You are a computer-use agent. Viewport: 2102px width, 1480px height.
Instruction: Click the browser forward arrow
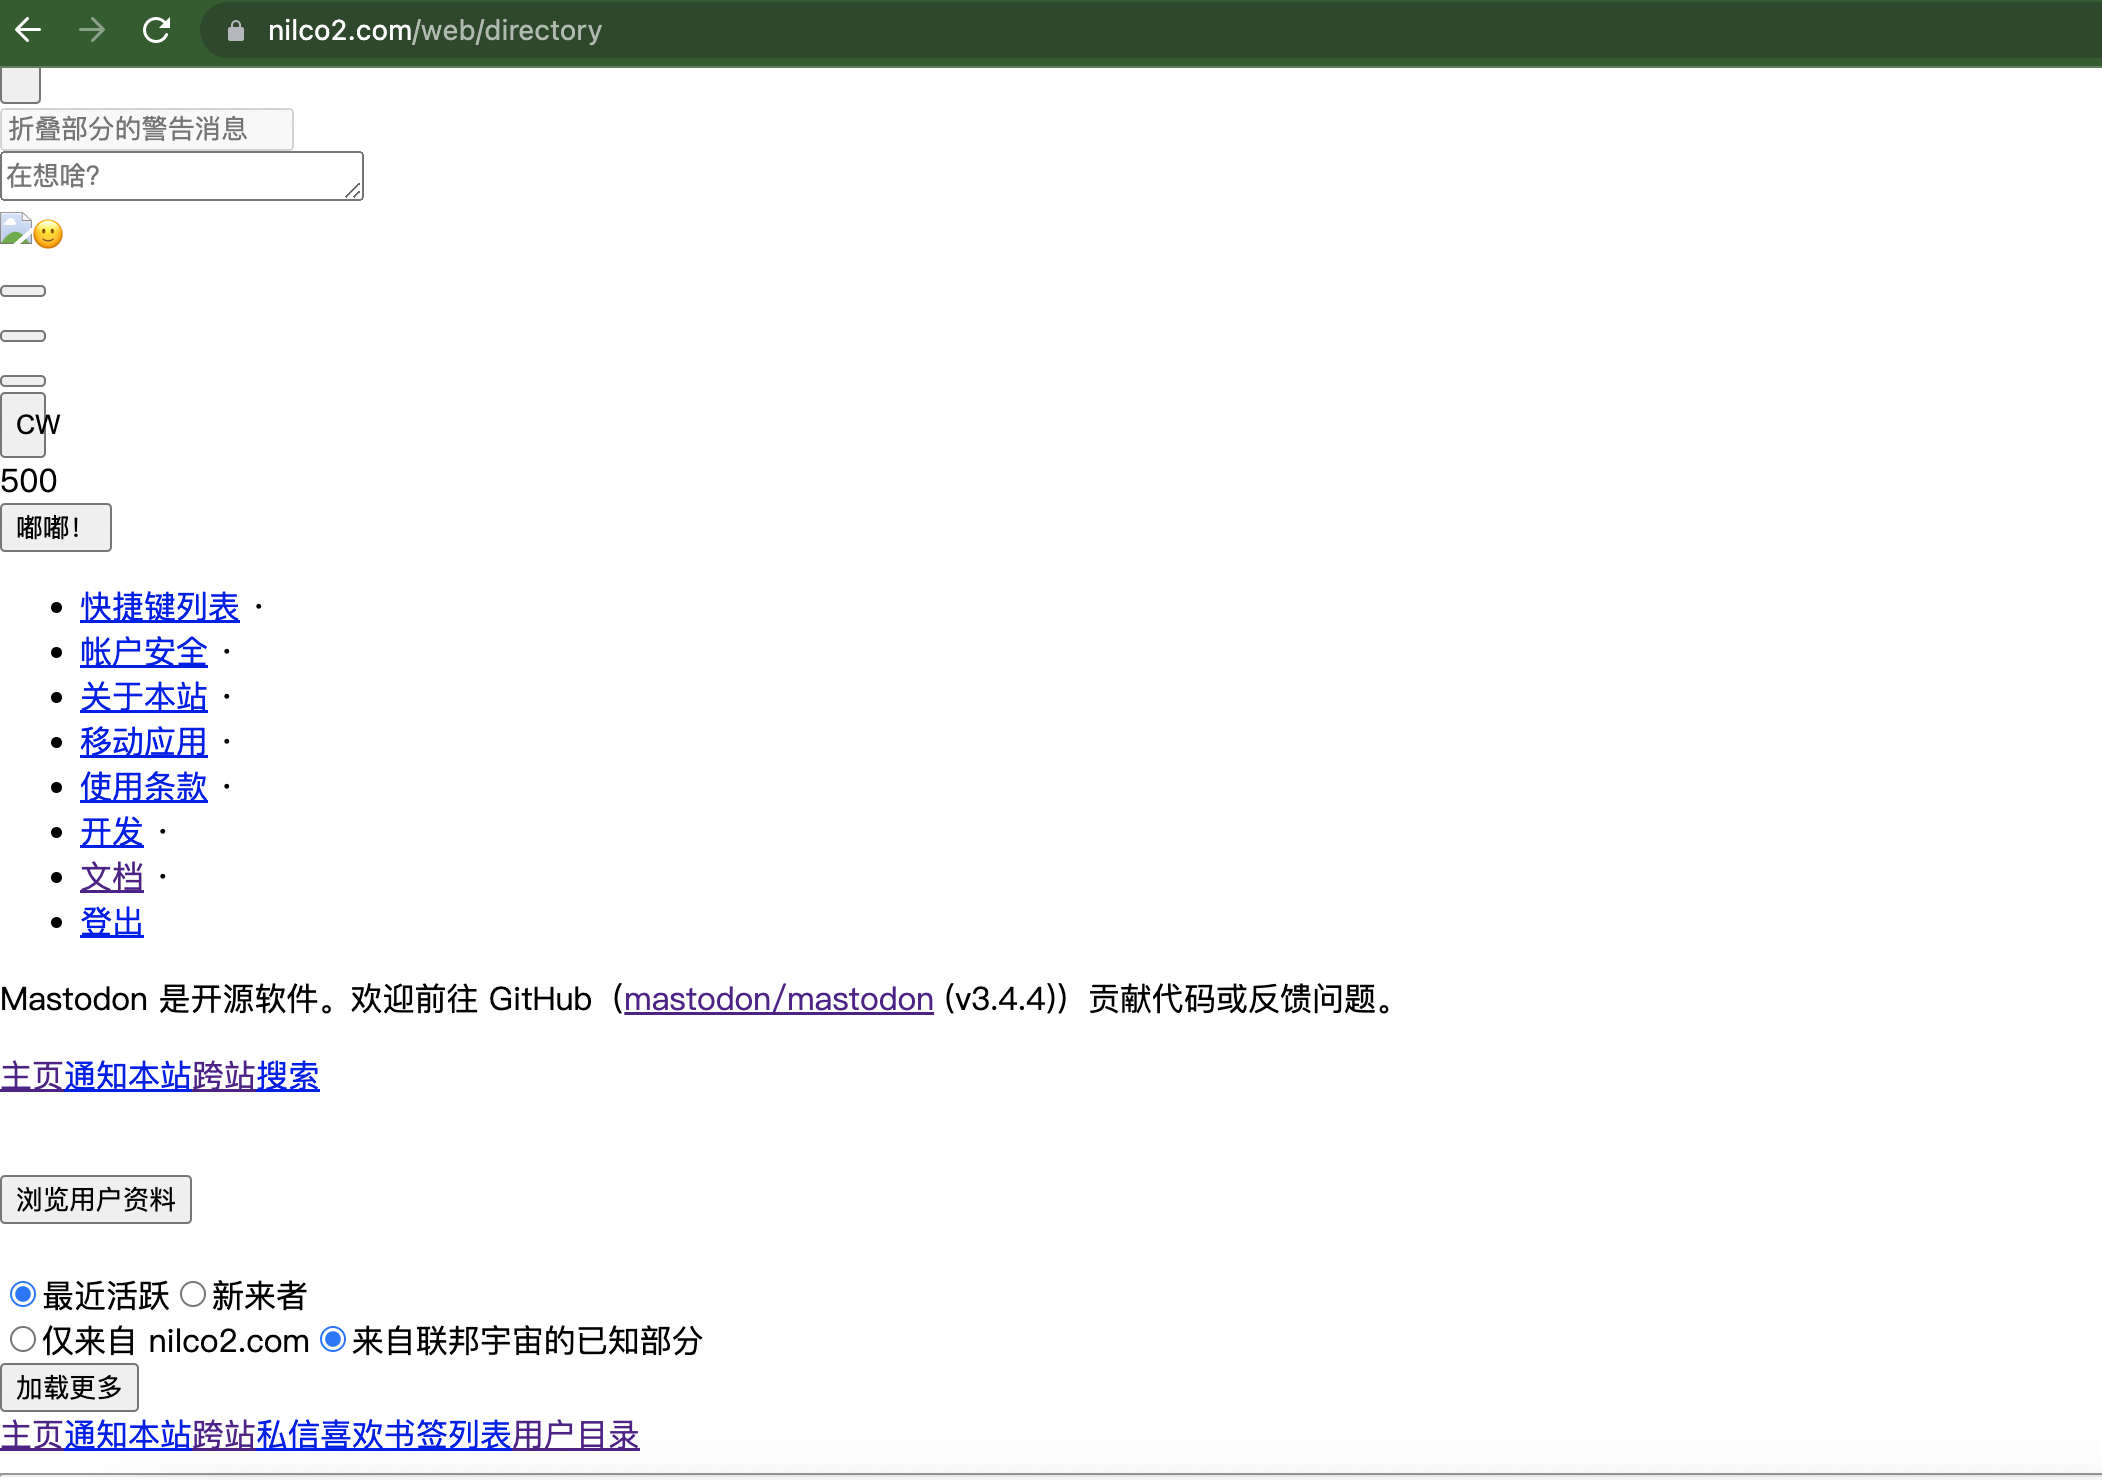point(92,30)
